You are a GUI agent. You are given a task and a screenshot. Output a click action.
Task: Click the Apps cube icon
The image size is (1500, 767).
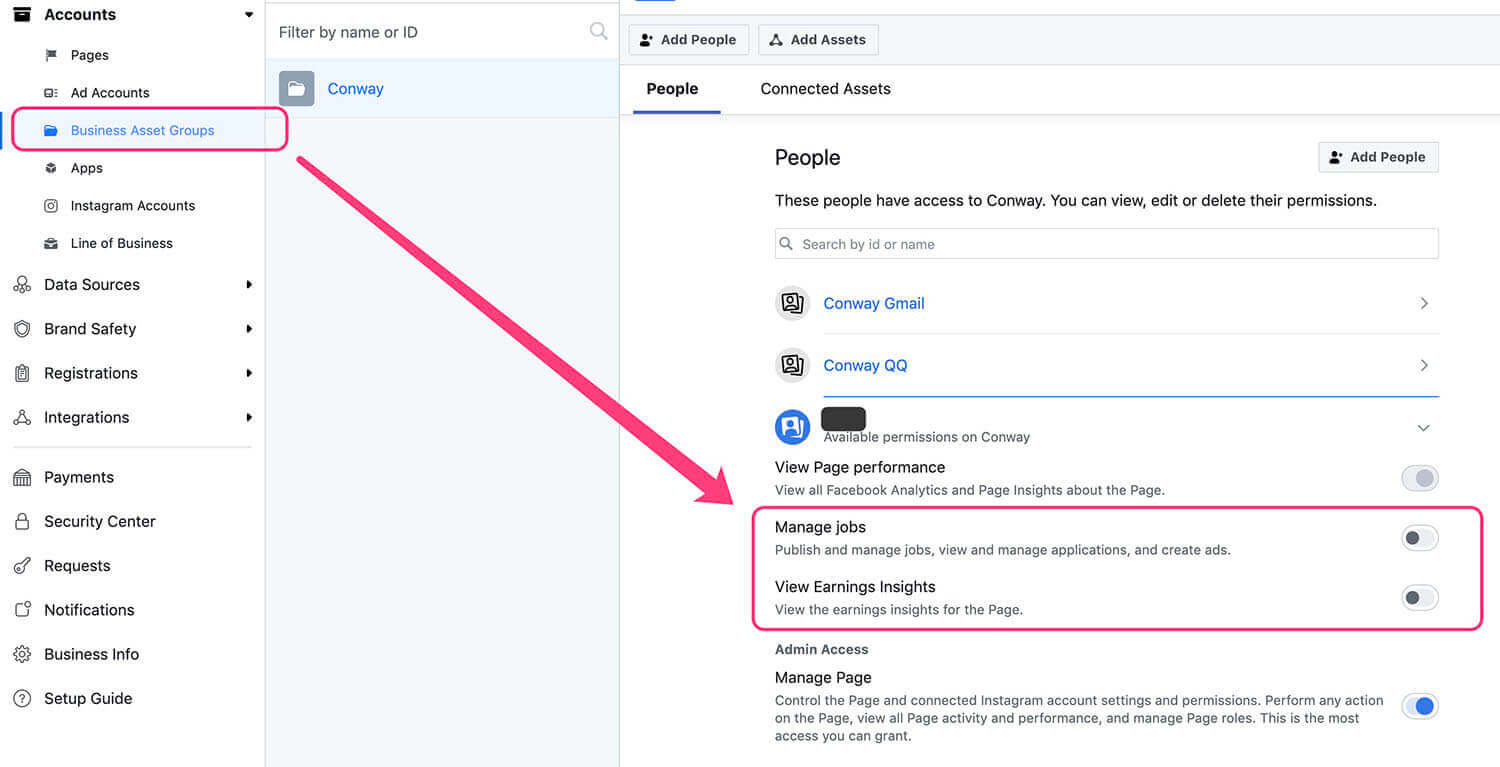tap(51, 168)
